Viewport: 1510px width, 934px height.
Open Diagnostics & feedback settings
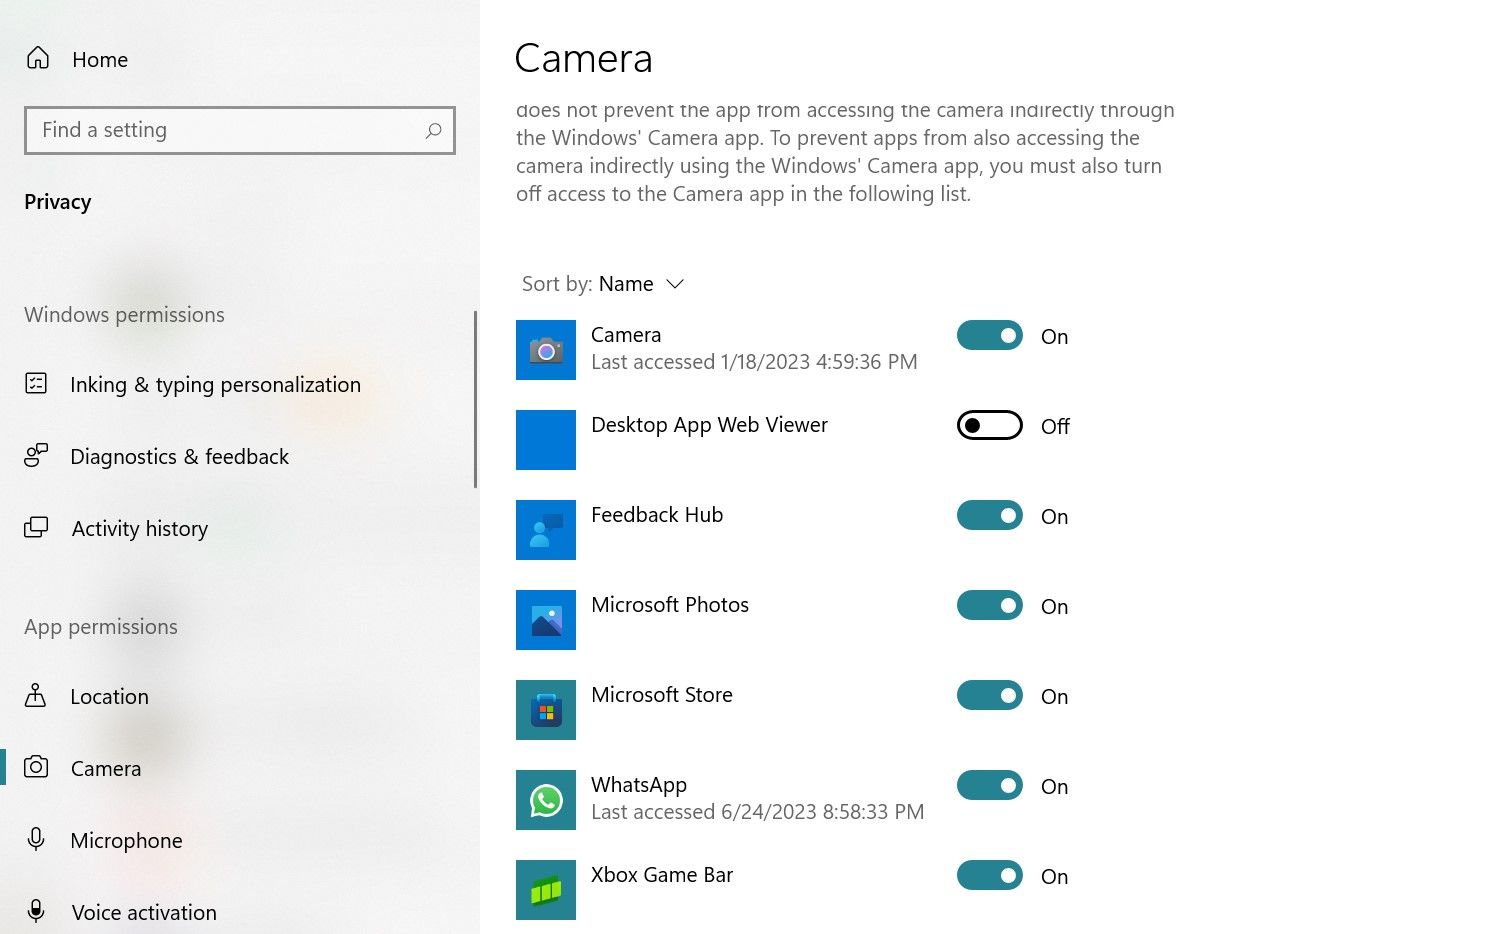click(179, 456)
